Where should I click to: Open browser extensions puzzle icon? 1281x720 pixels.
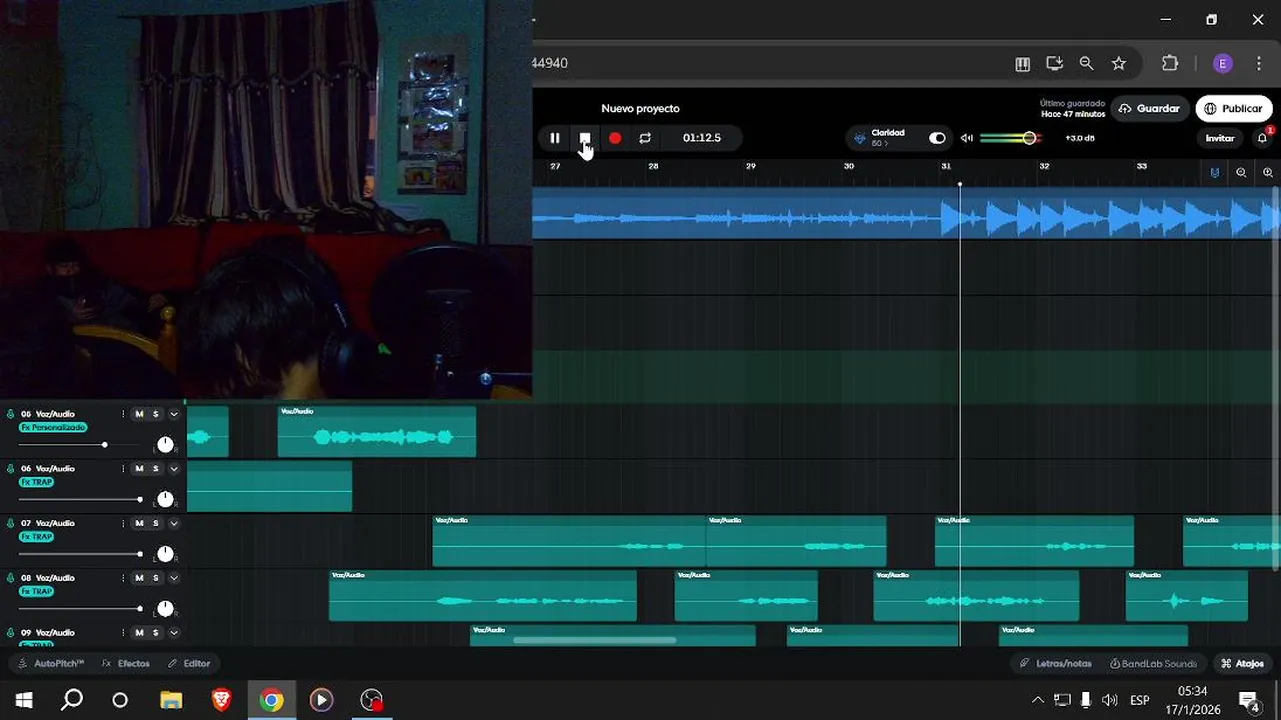click(1170, 63)
